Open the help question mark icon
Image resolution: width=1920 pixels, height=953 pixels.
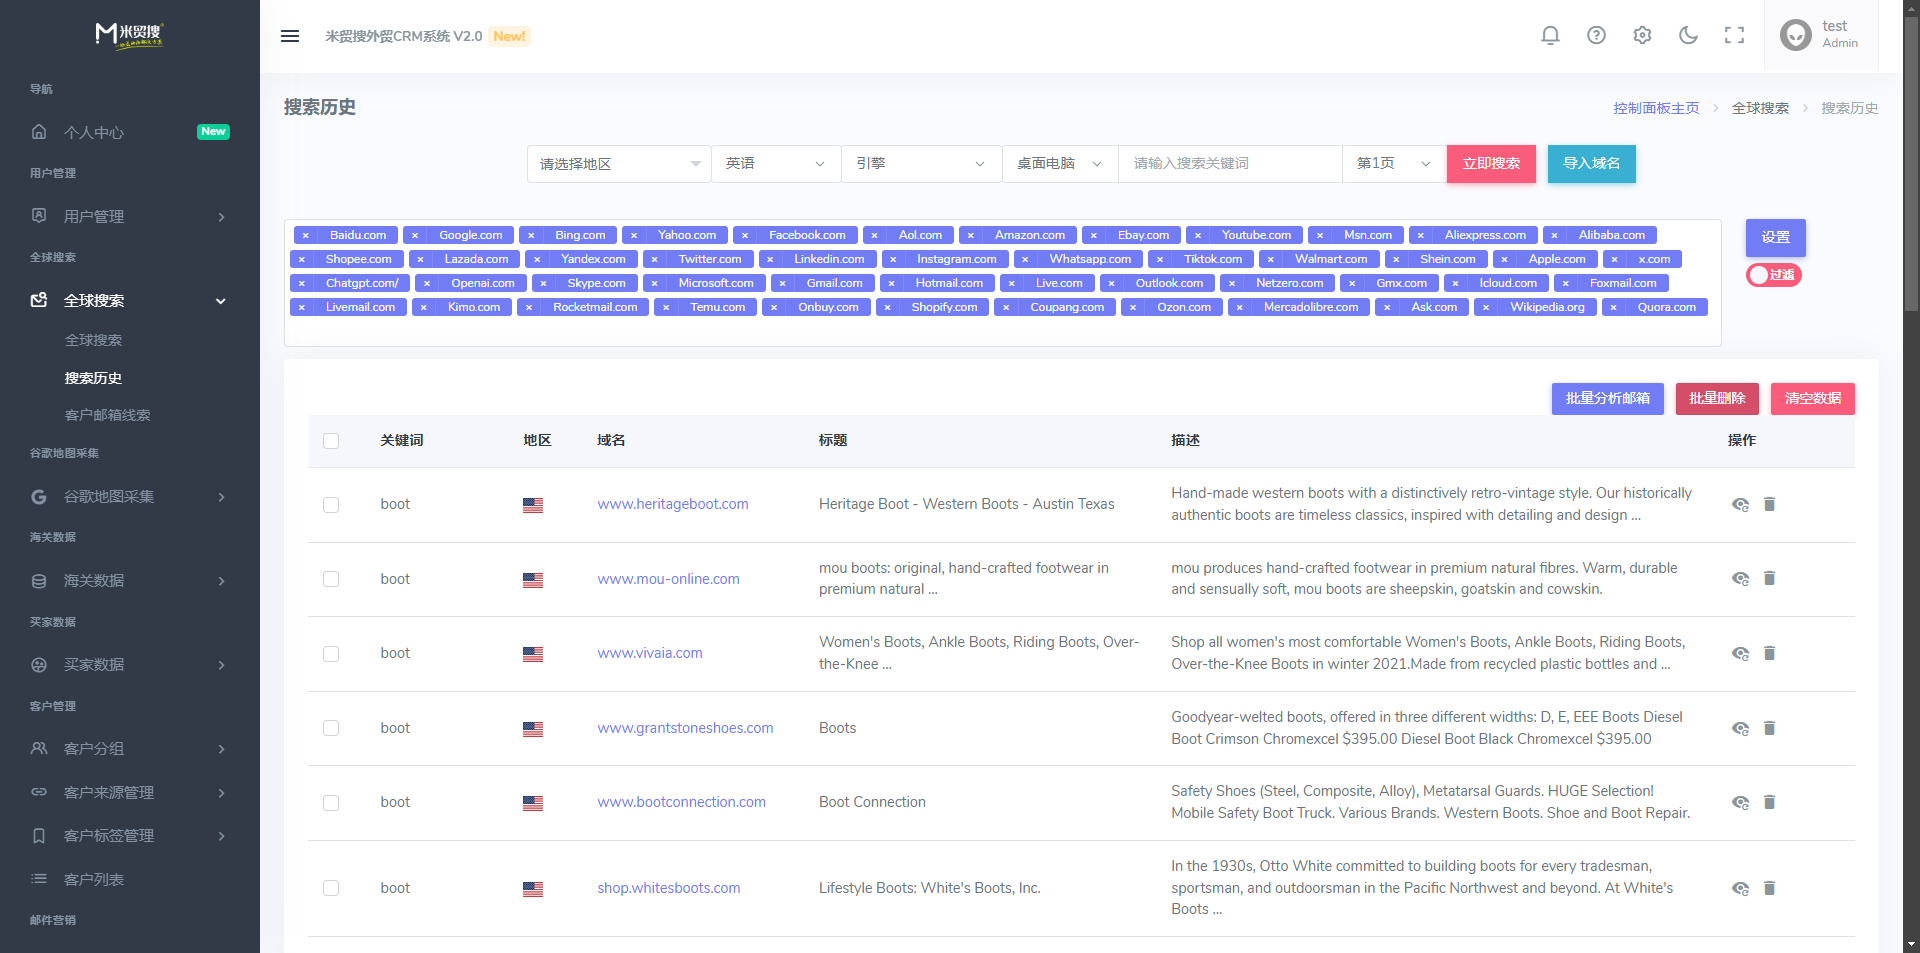1596,36
